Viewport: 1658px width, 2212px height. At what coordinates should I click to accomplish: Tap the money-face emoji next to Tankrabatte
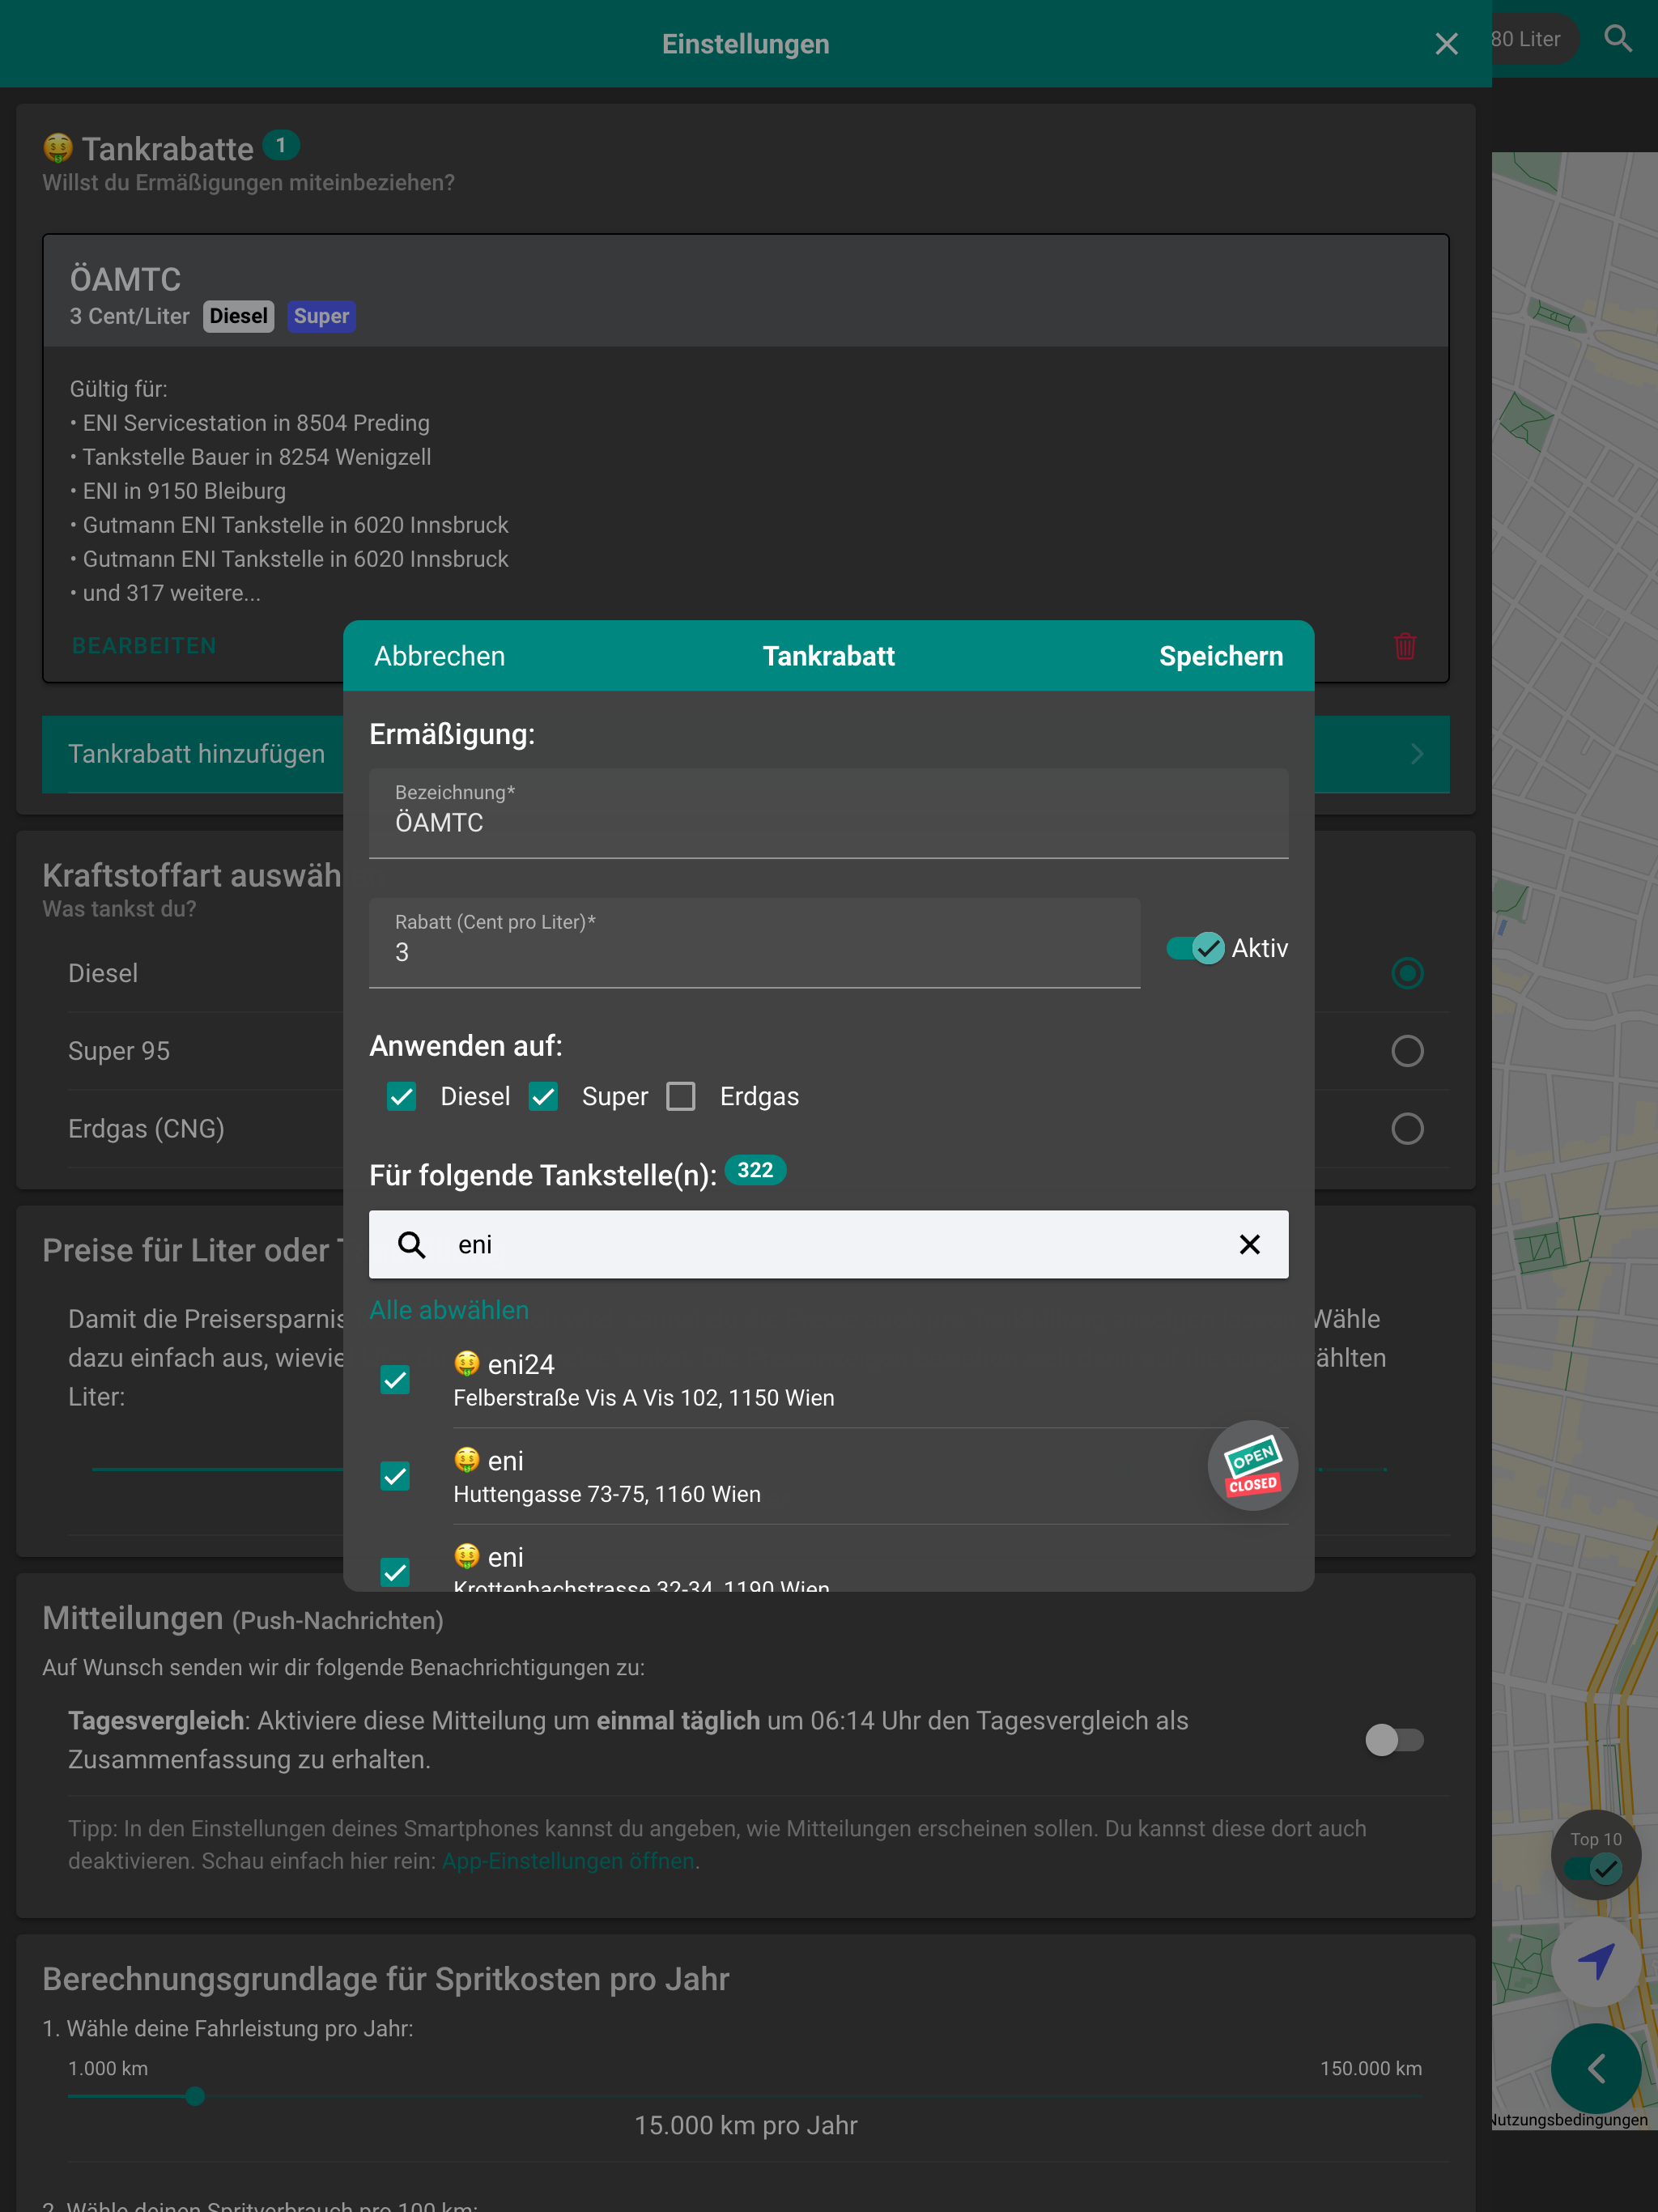tap(58, 149)
